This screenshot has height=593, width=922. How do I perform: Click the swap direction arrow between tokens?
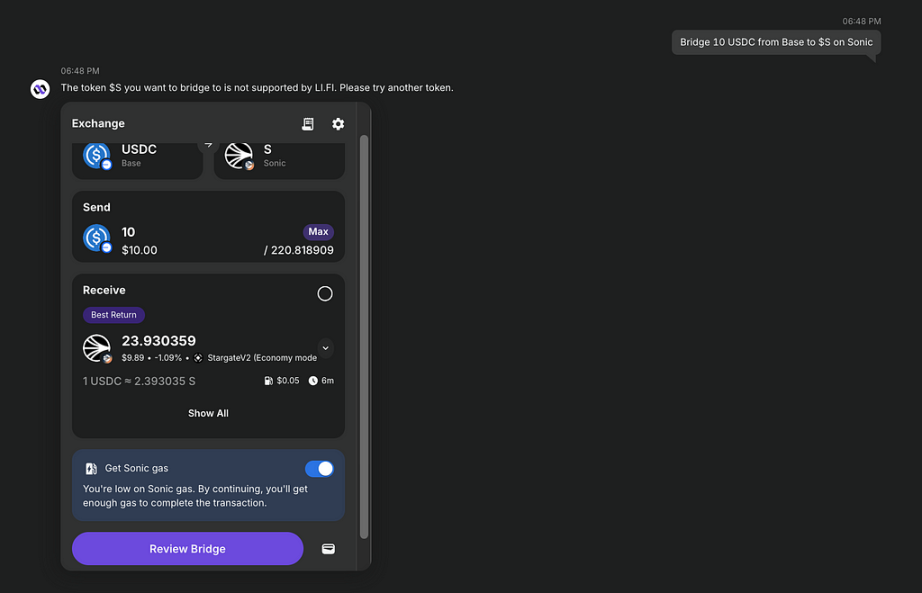(x=208, y=145)
